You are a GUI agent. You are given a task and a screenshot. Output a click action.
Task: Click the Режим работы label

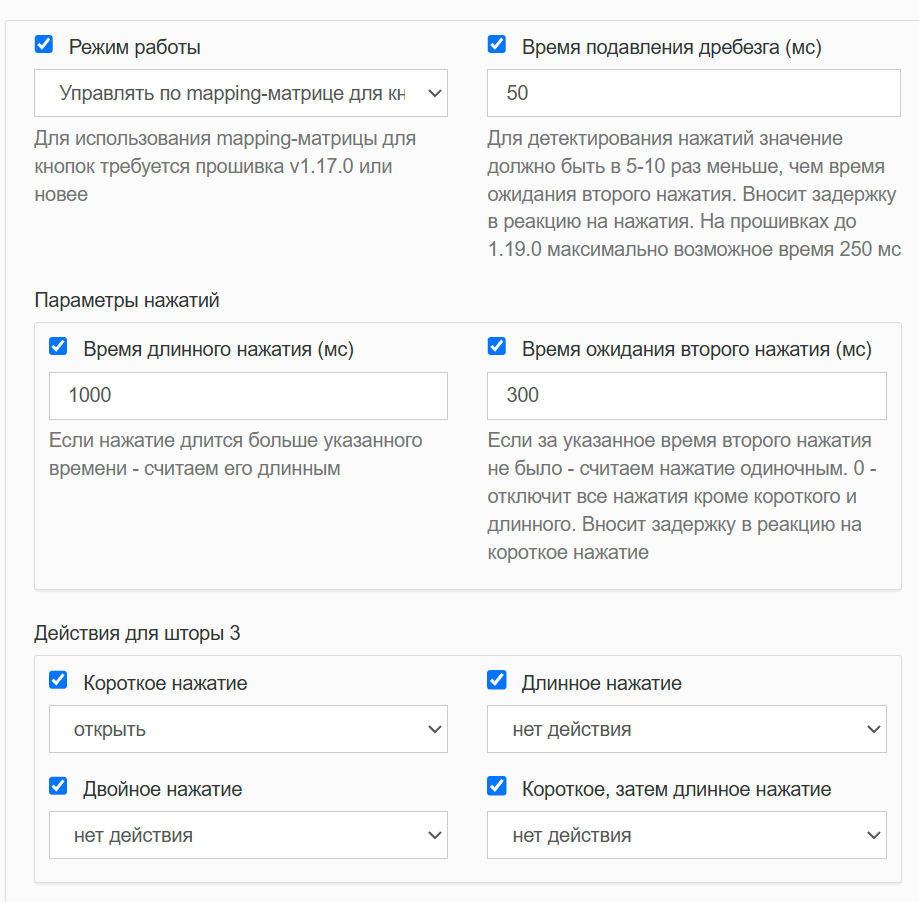pos(135,47)
